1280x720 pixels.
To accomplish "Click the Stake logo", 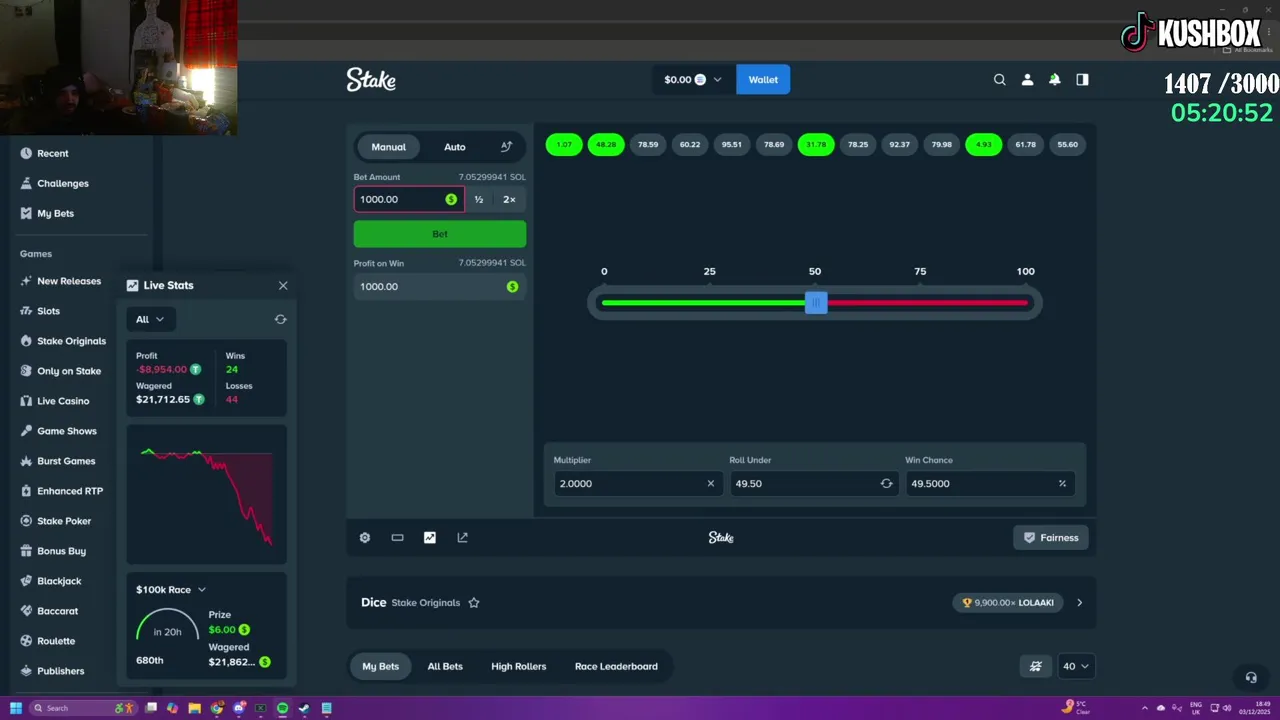I will pyautogui.click(x=371, y=79).
